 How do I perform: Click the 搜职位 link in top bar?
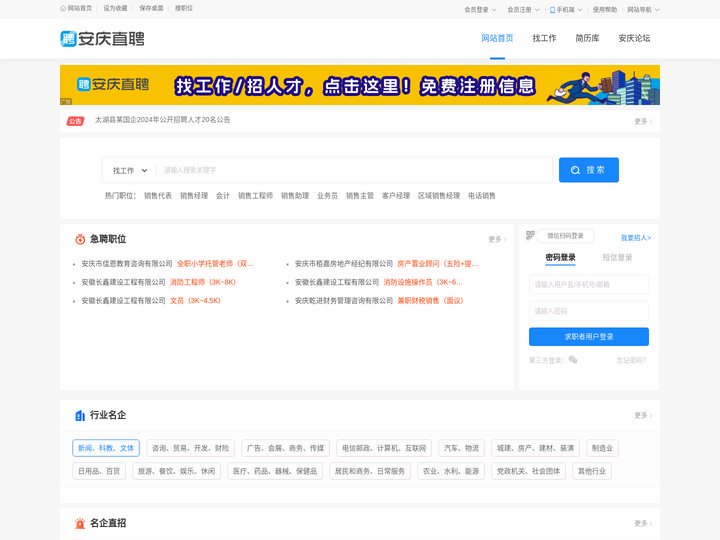click(x=184, y=8)
